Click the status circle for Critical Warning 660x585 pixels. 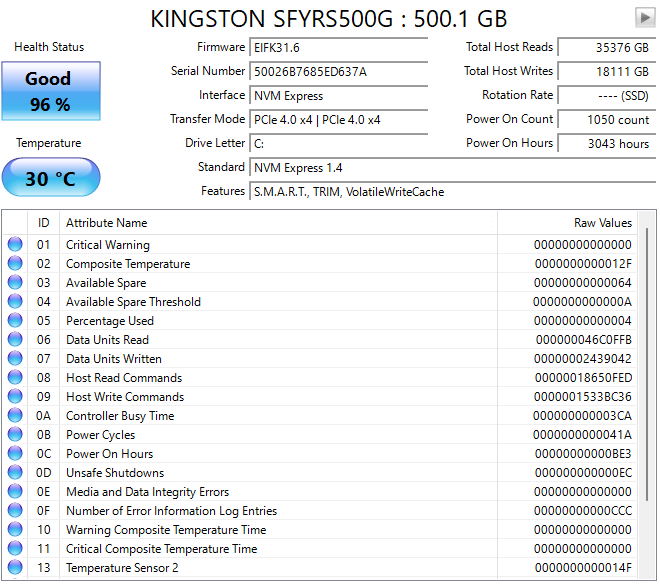click(x=15, y=245)
